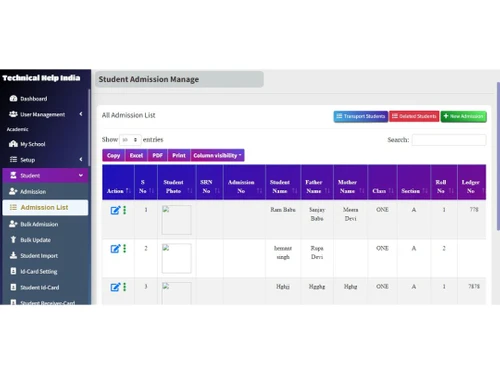The height and width of the screenshot is (375, 500).
Task: Export table to PDF
Action: 158,155
